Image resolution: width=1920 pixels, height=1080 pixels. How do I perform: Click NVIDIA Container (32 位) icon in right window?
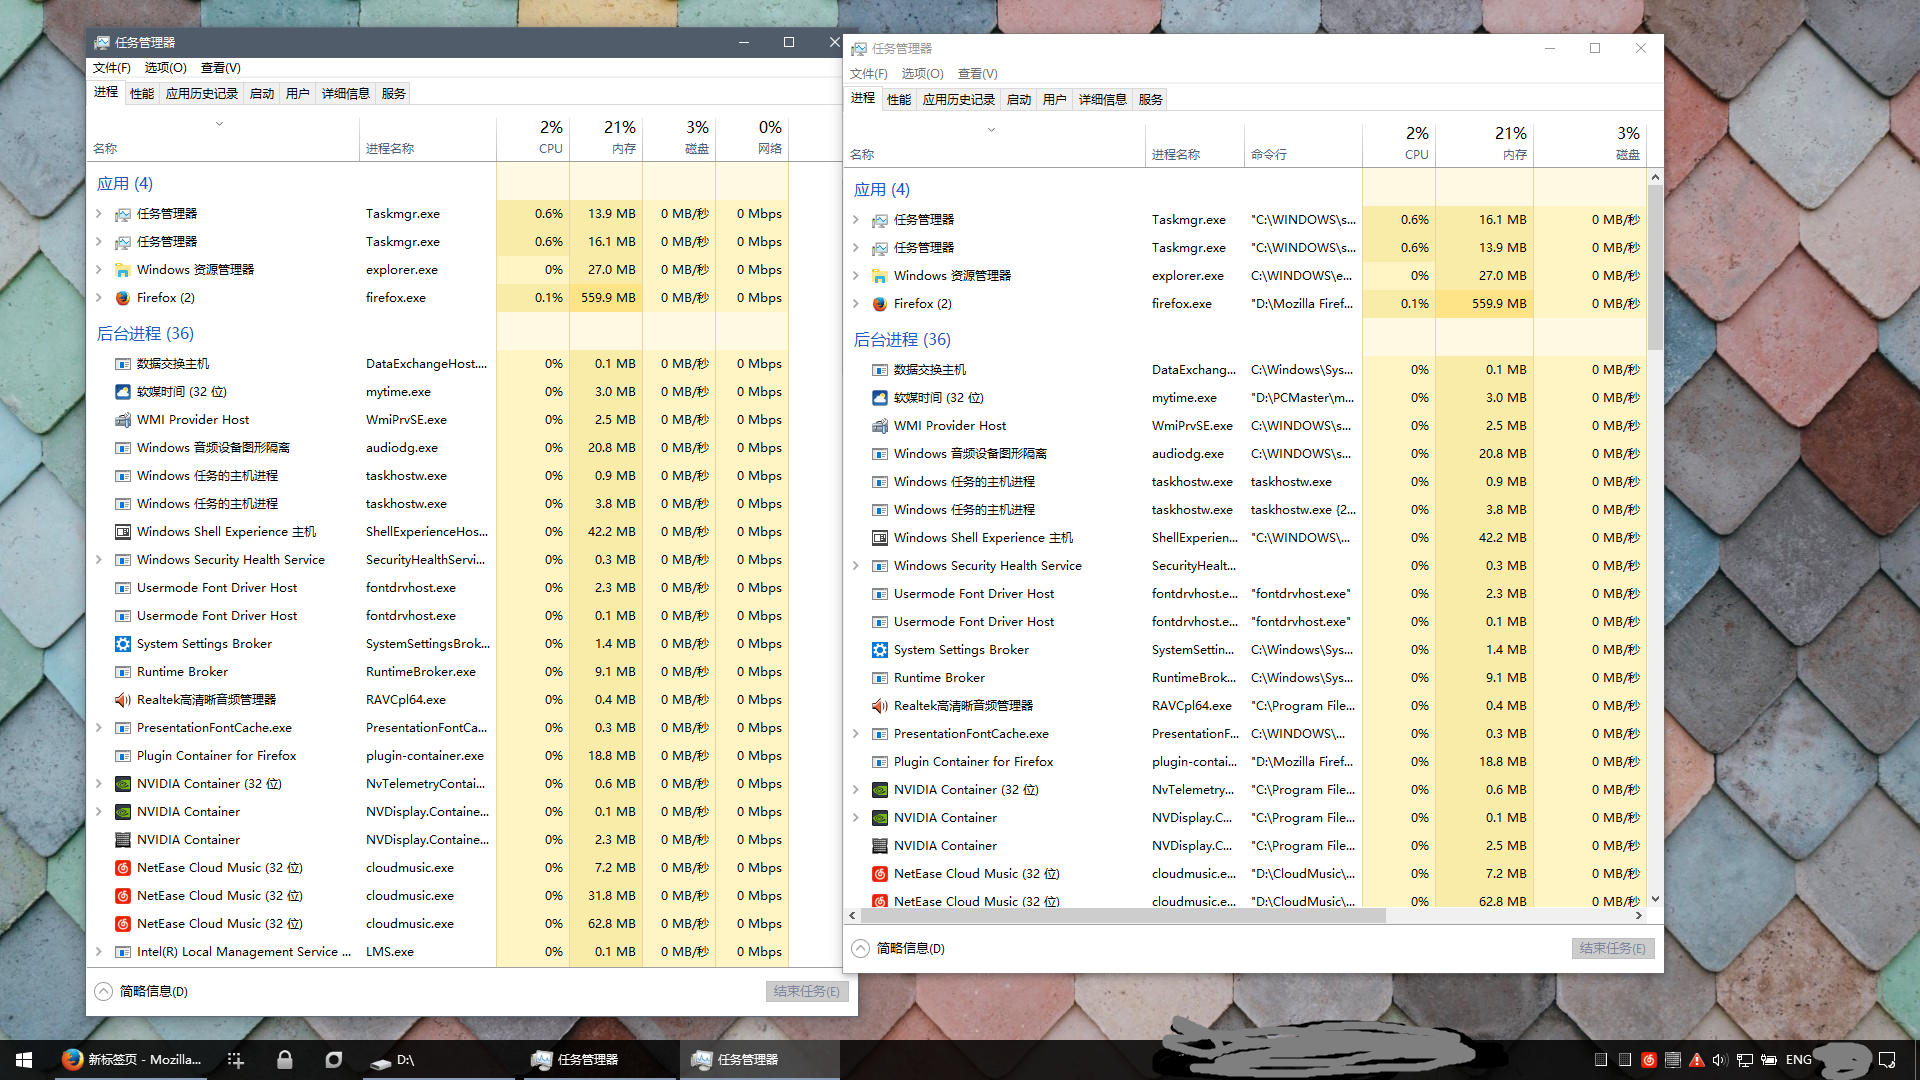[880, 790]
